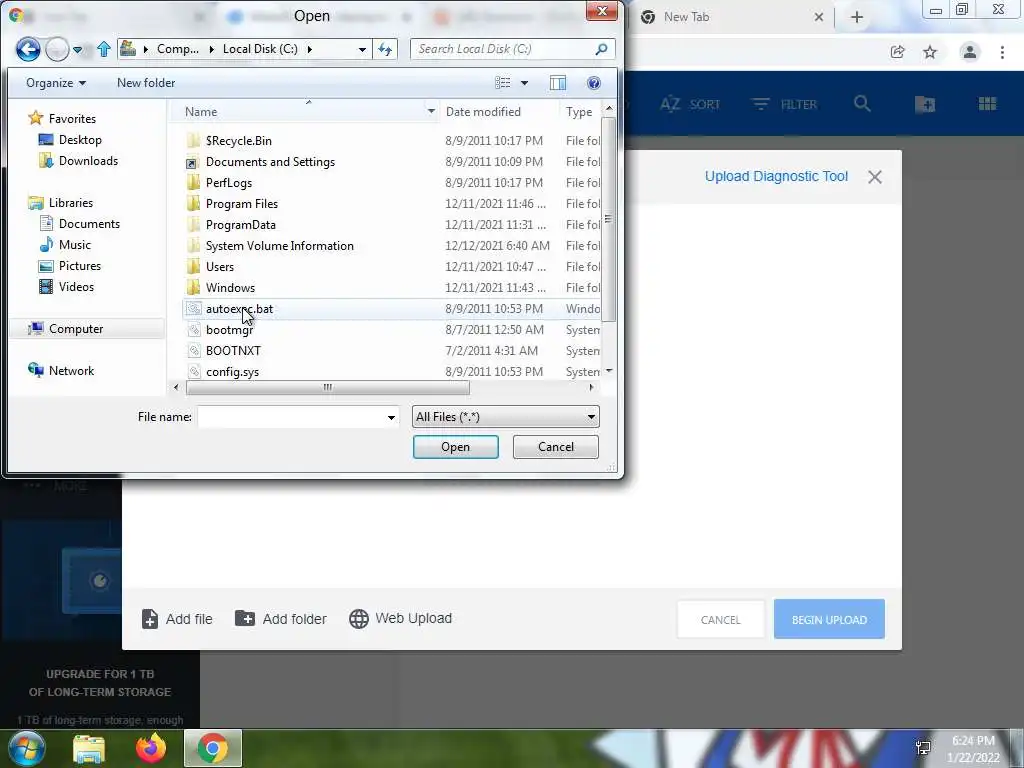This screenshot has width=1024, height=768.
Task: Click the Web Upload globe icon
Action: click(359, 618)
